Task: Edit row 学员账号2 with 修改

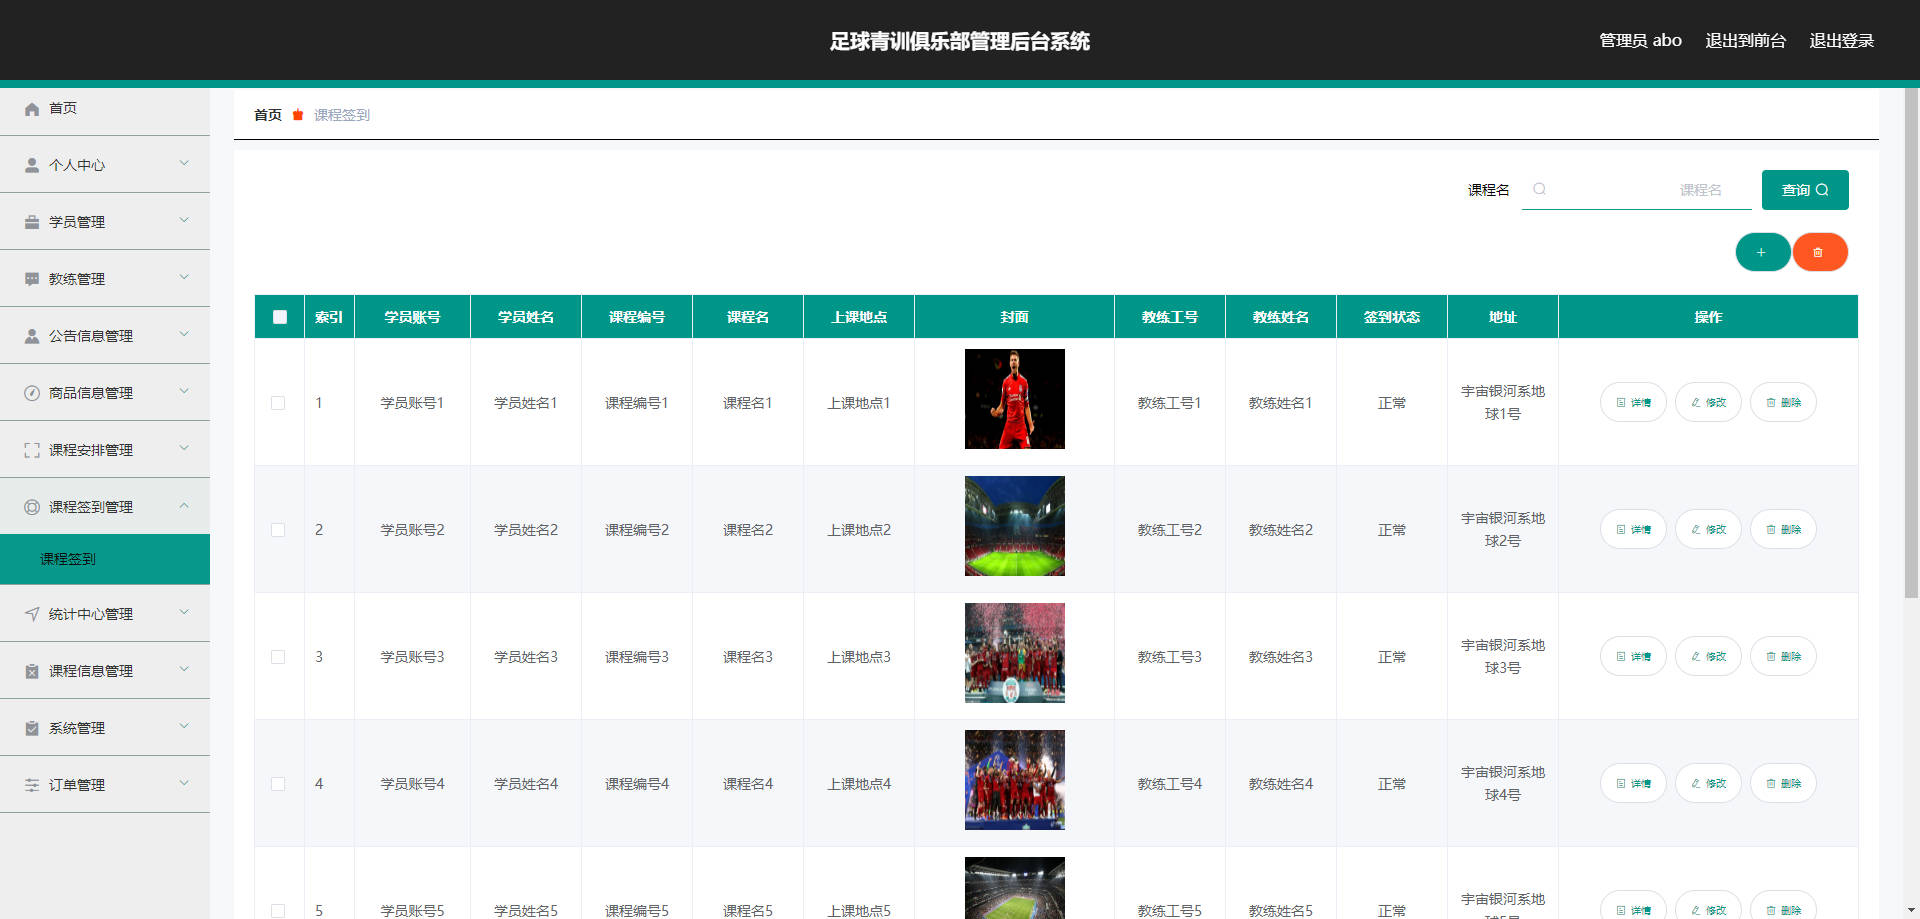Action: point(1708,529)
